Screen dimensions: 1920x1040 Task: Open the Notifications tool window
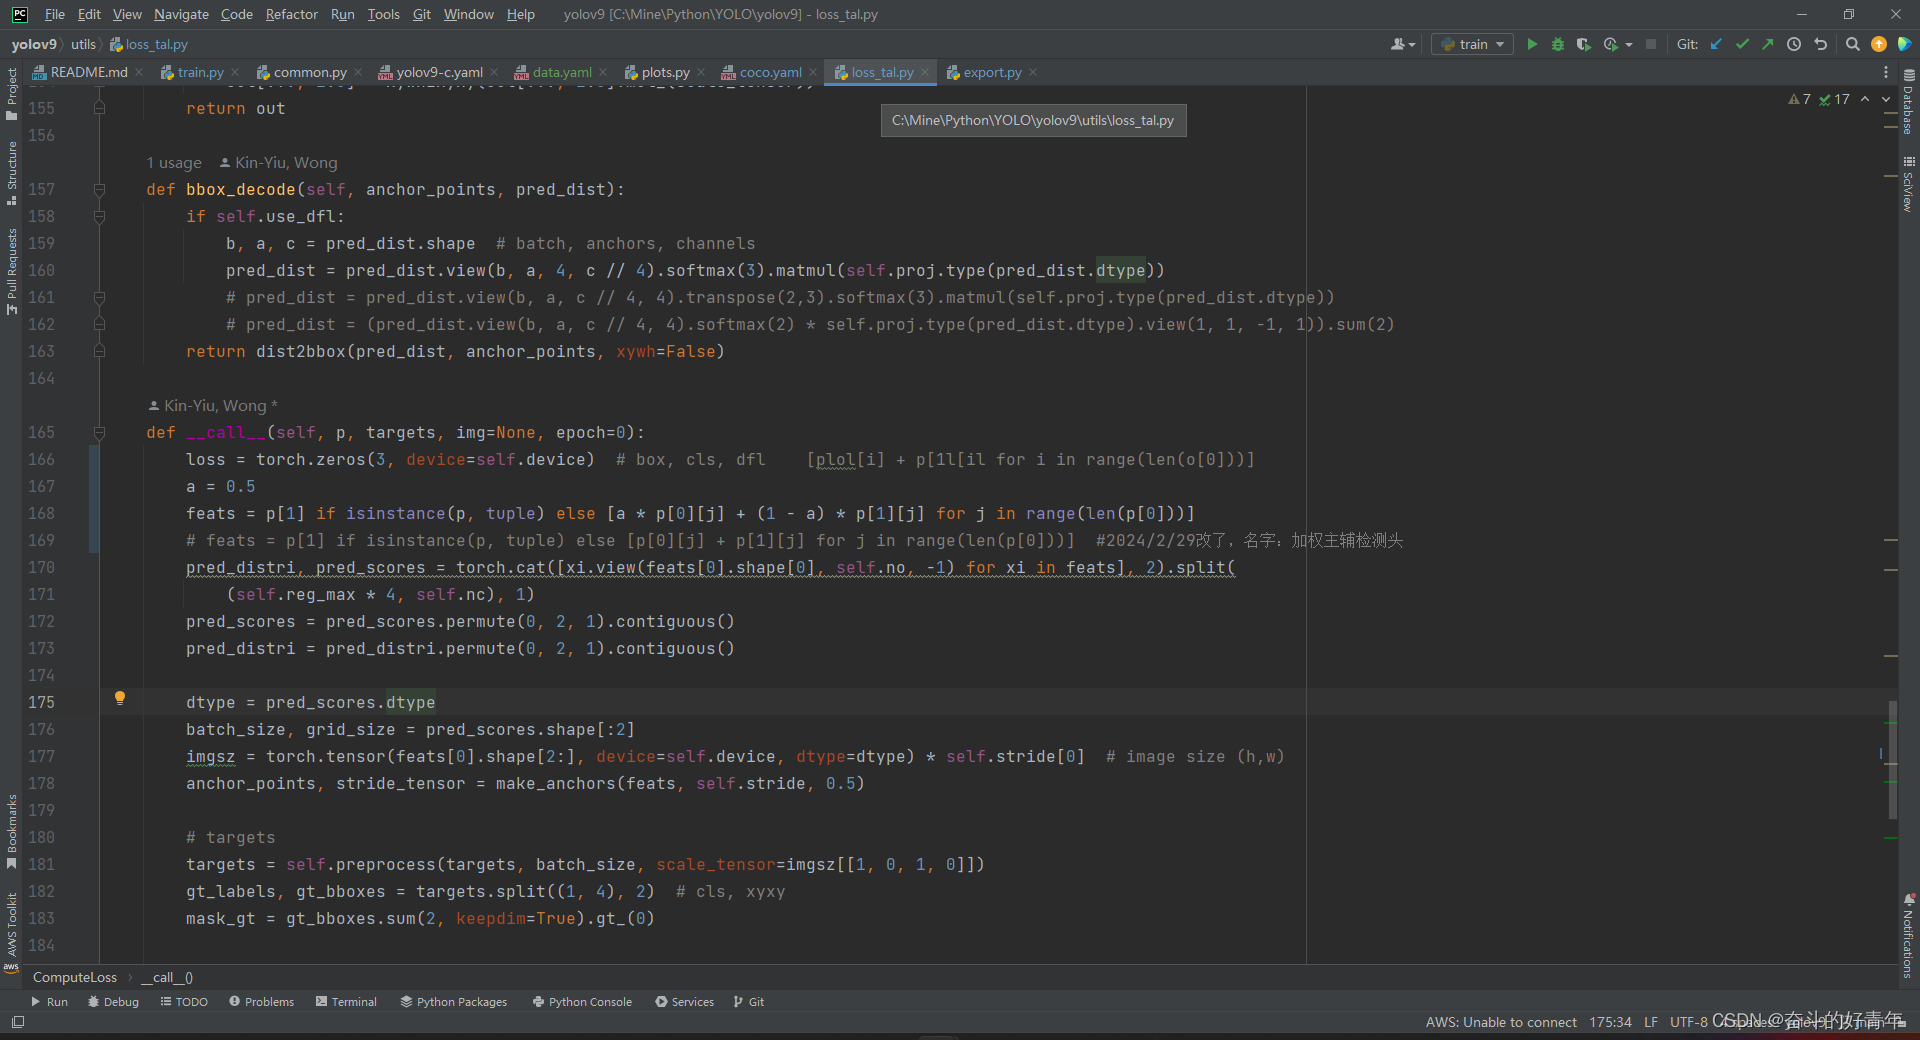pos(1908,936)
